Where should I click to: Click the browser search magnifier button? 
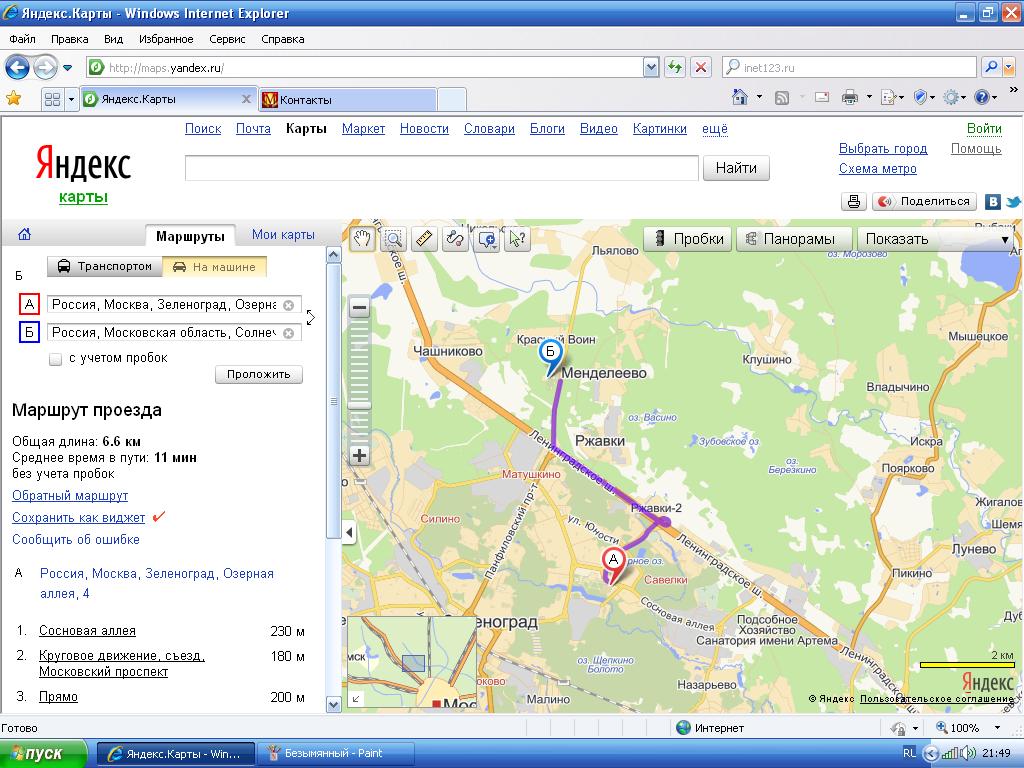tap(991, 67)
